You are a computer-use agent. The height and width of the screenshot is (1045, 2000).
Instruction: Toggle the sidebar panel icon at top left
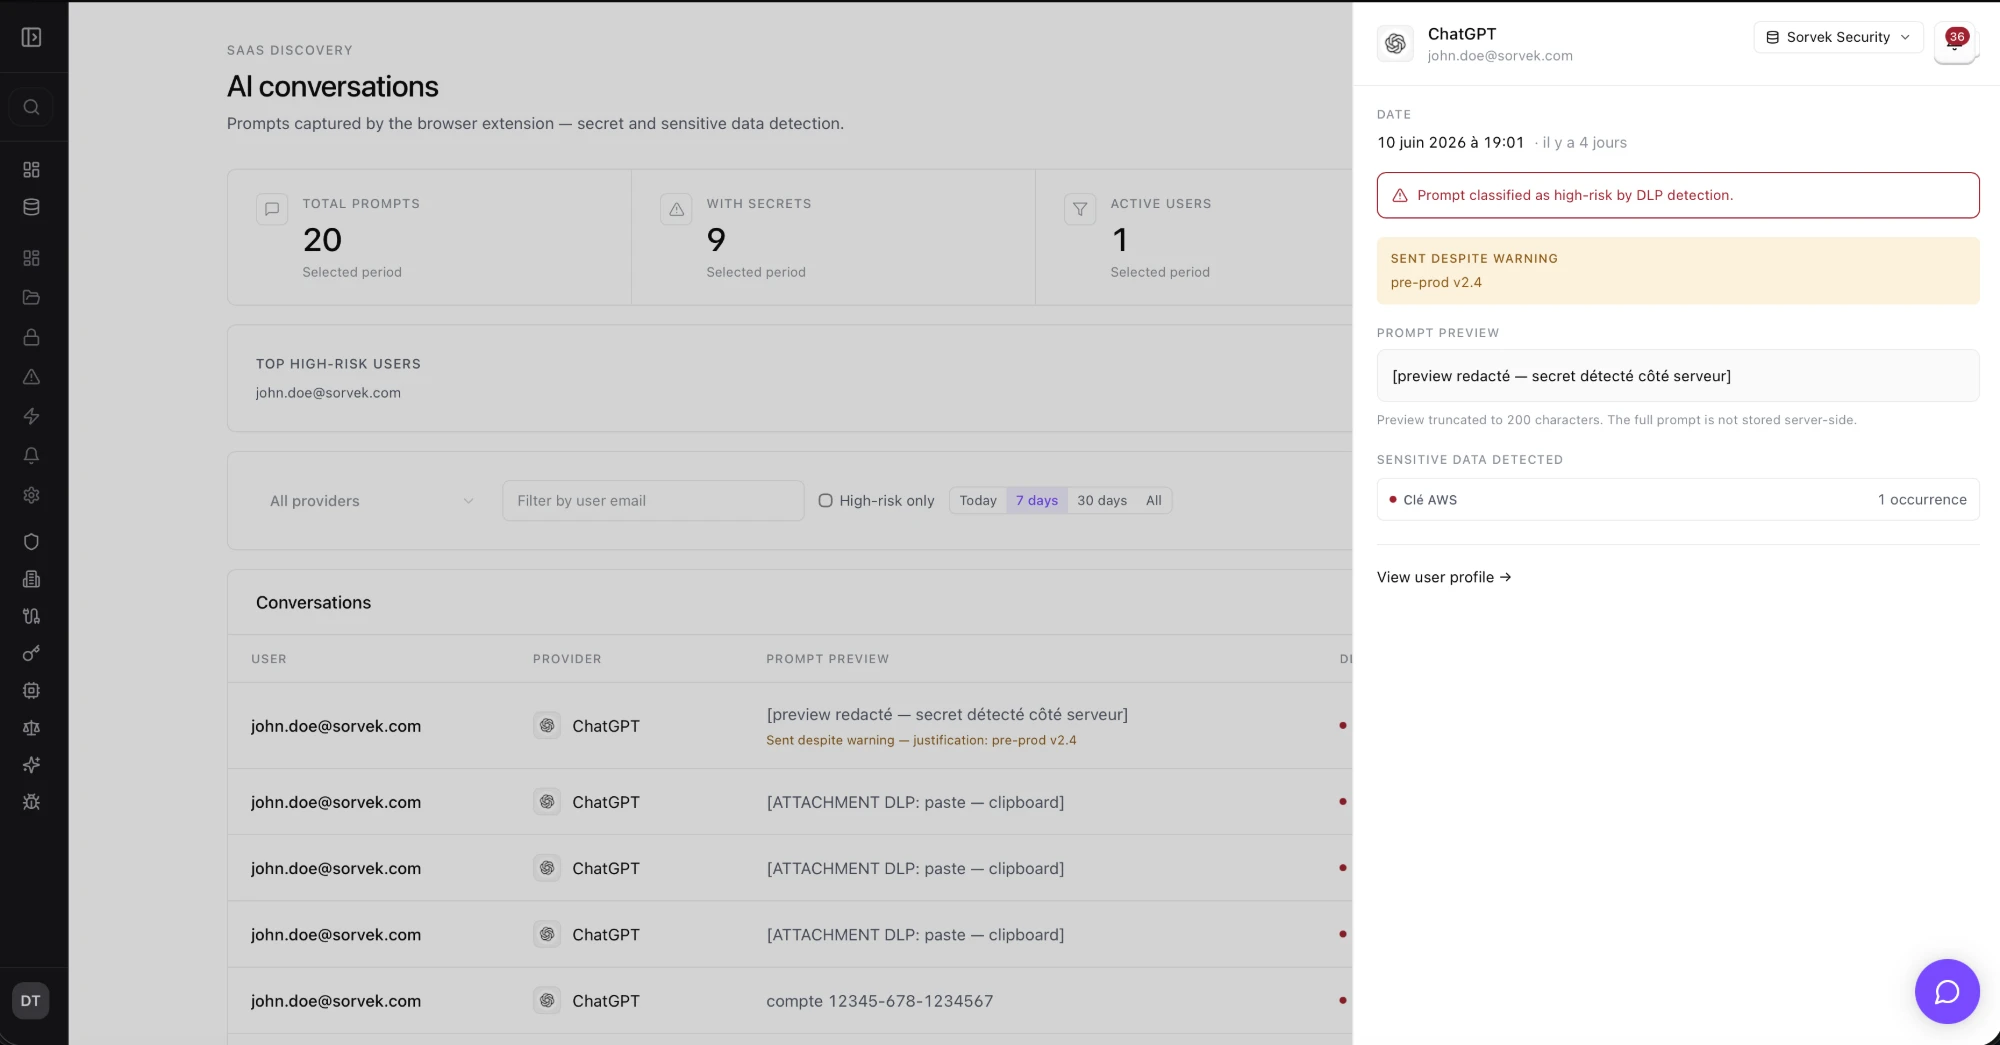[x=31, y=37]
